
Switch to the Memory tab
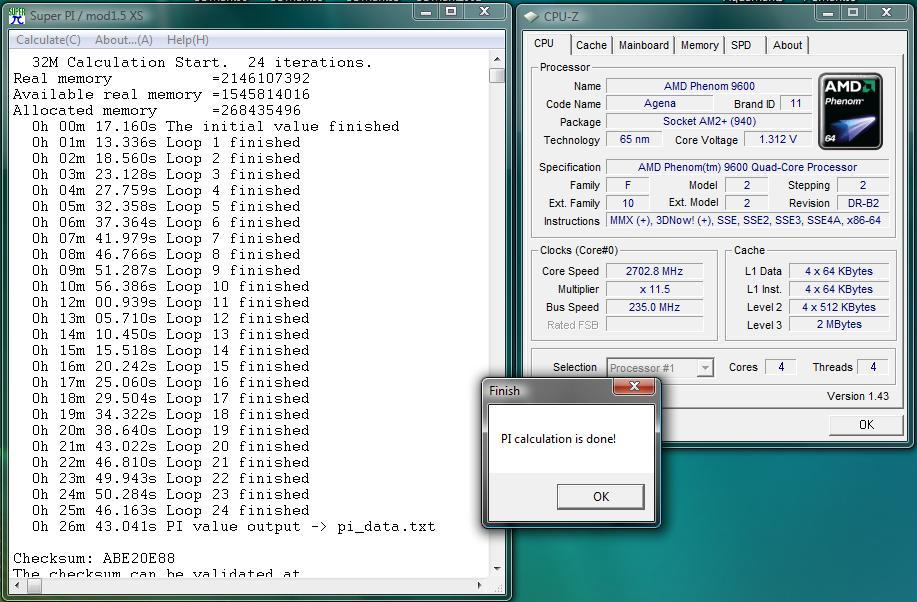point(699,45)
